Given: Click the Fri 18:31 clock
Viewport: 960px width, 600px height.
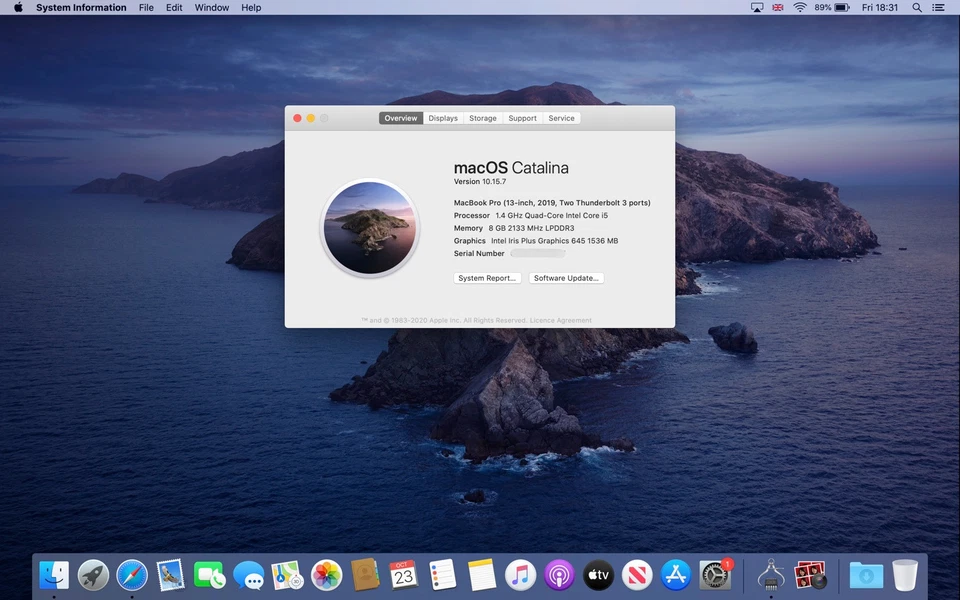Looking at the screenshot, I should 880,7.
